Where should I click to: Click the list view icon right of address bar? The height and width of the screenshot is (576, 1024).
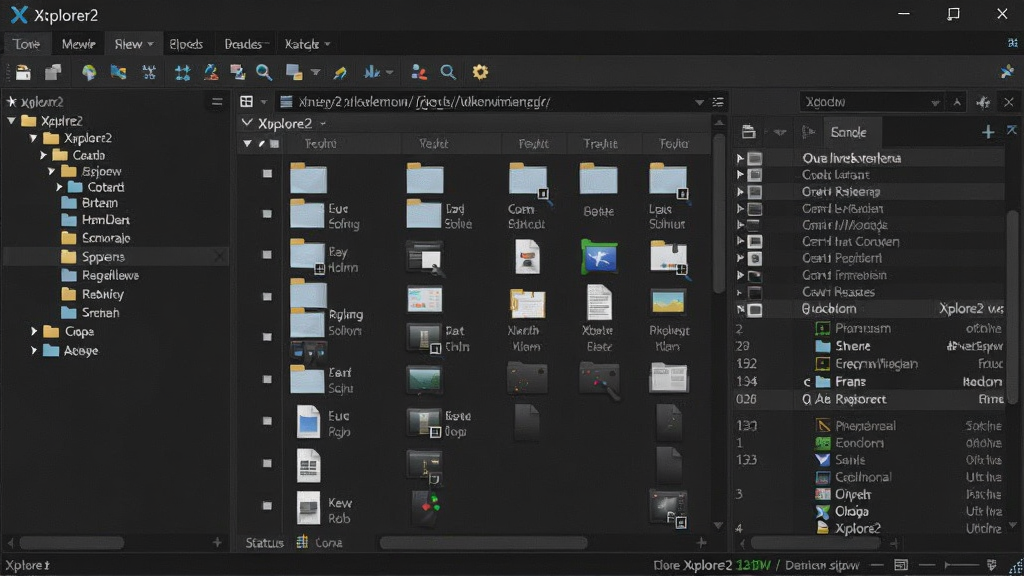pyautogui.click(x=718, y=102)
